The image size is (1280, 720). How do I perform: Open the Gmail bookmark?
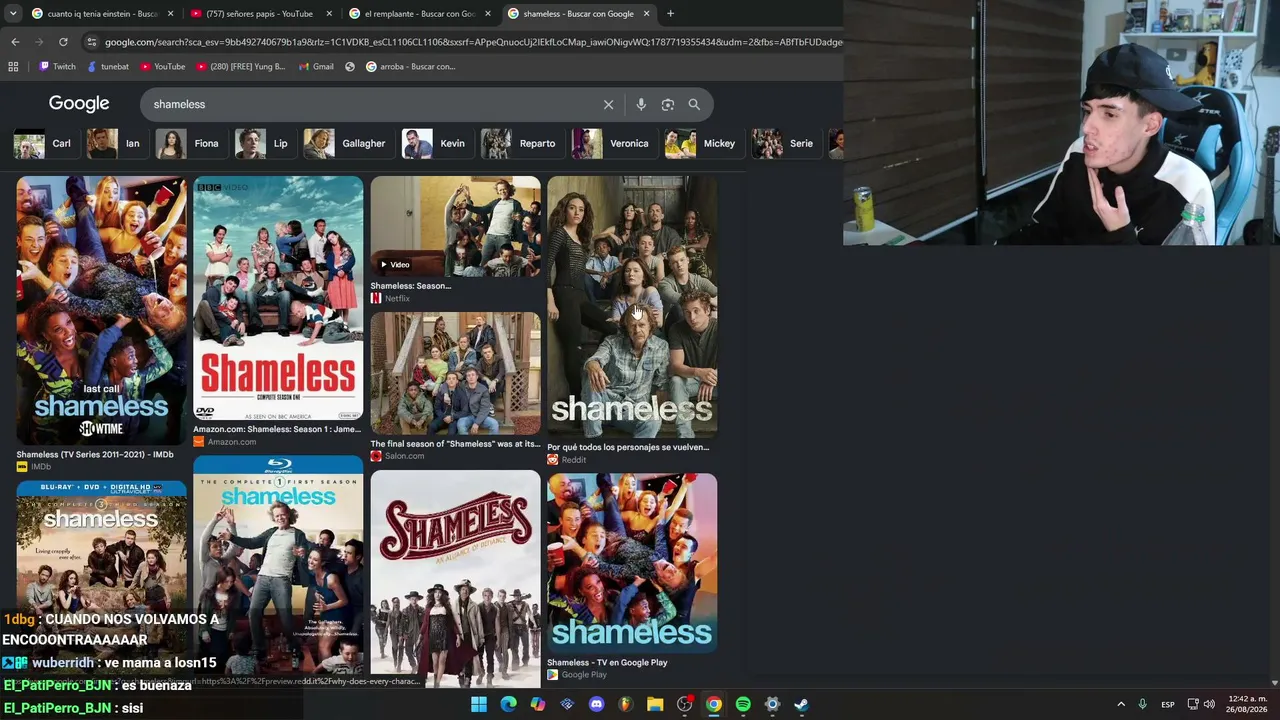coord(316,67)
